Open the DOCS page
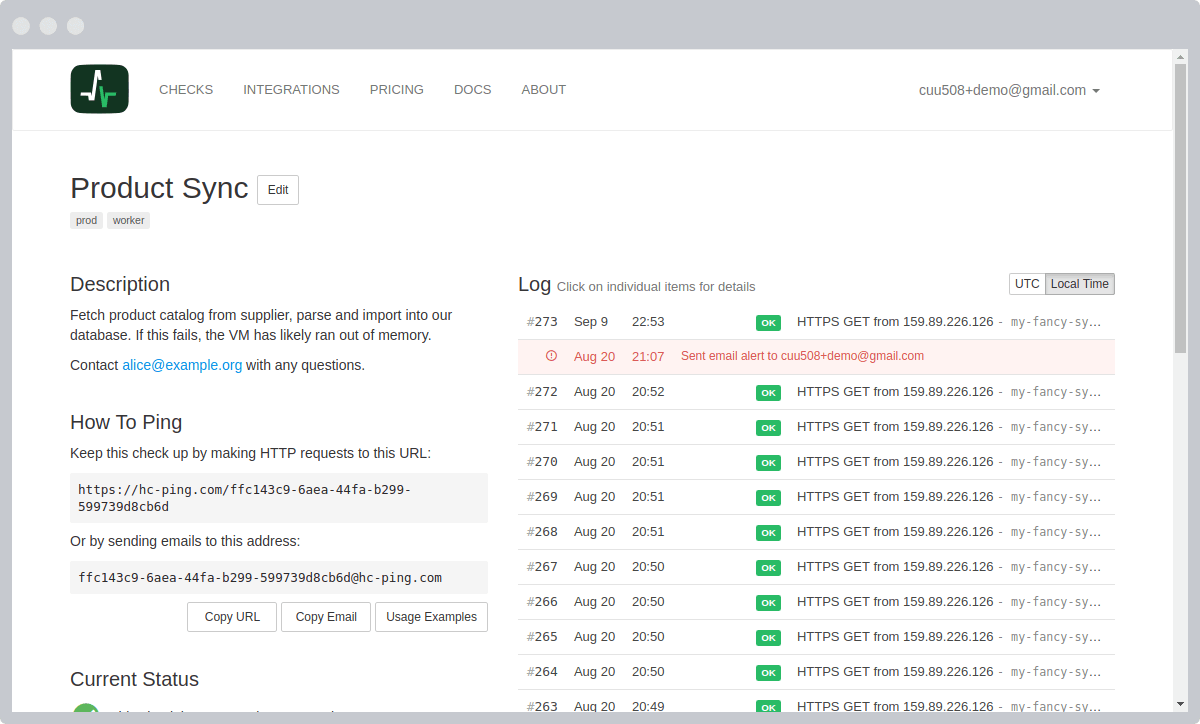The image size is (1200, 724). pos(472,89)
